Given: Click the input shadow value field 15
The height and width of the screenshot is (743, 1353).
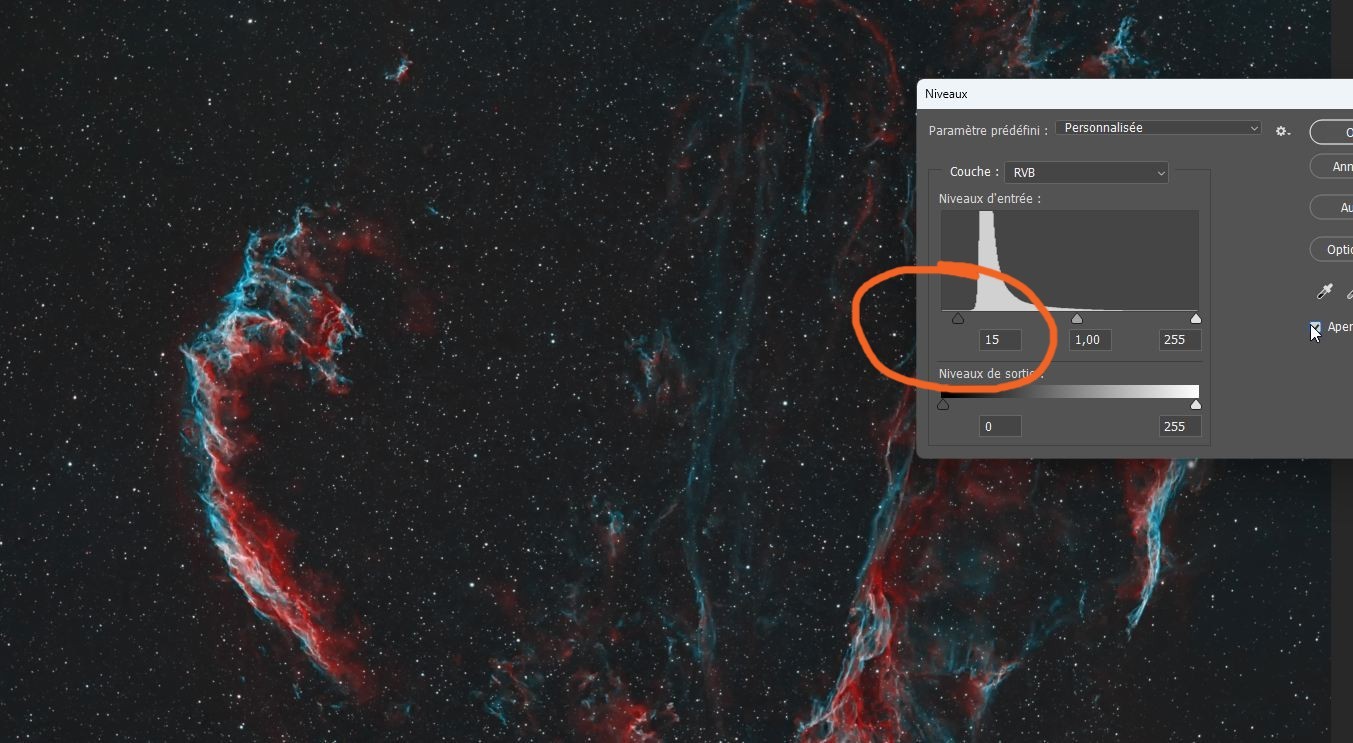Looking at the screenshot, I should [x=1000, y=340].
